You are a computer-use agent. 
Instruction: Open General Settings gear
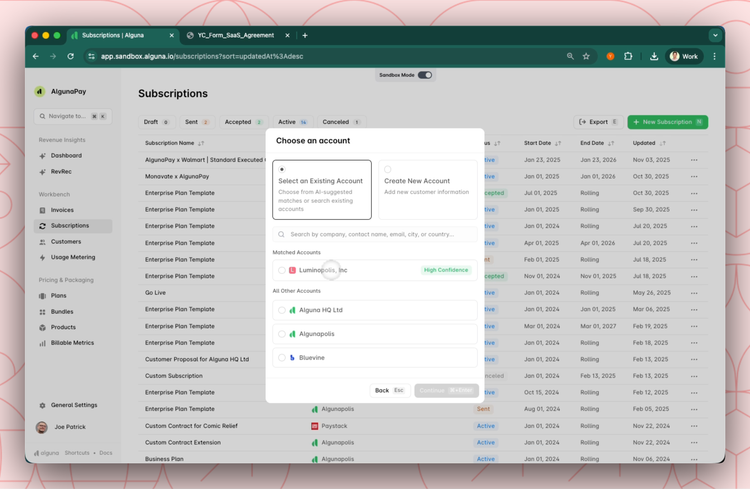point(42,405)
